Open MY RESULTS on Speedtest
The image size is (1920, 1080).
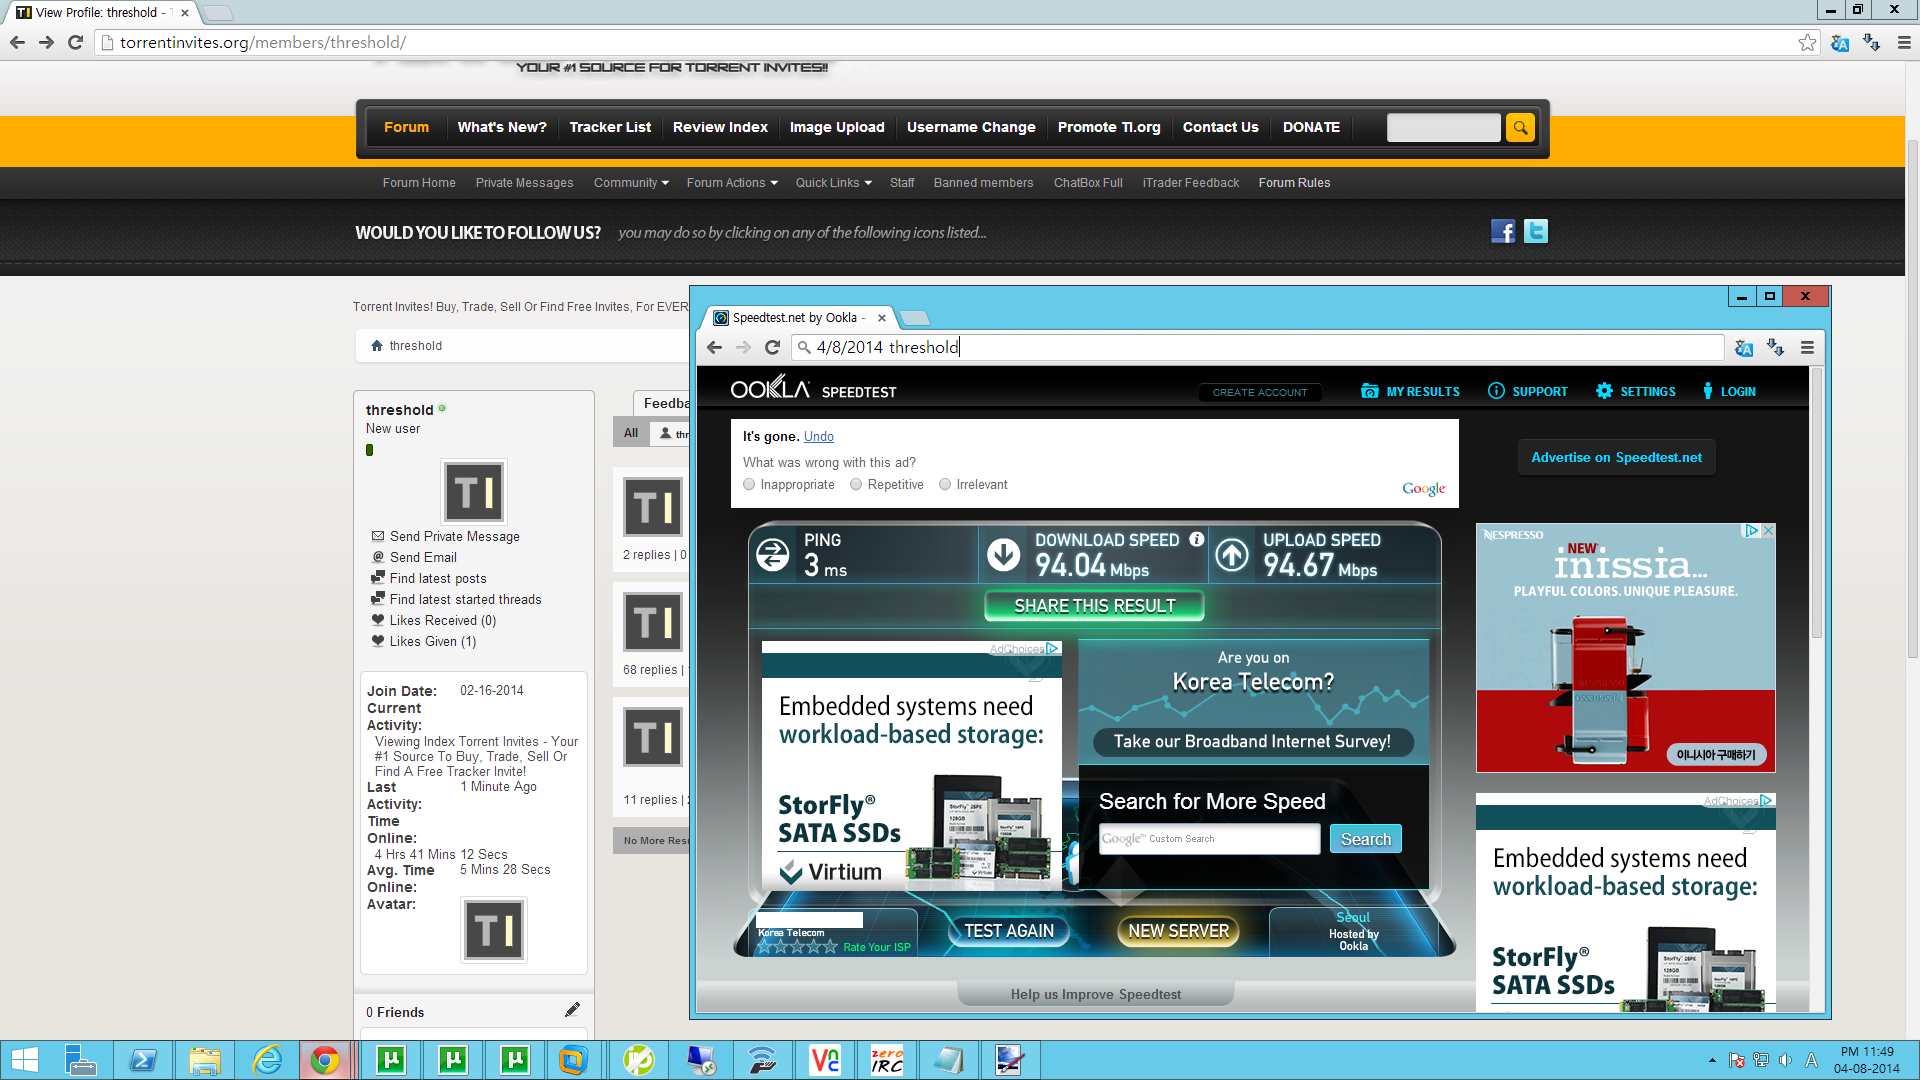[1410, 392]
